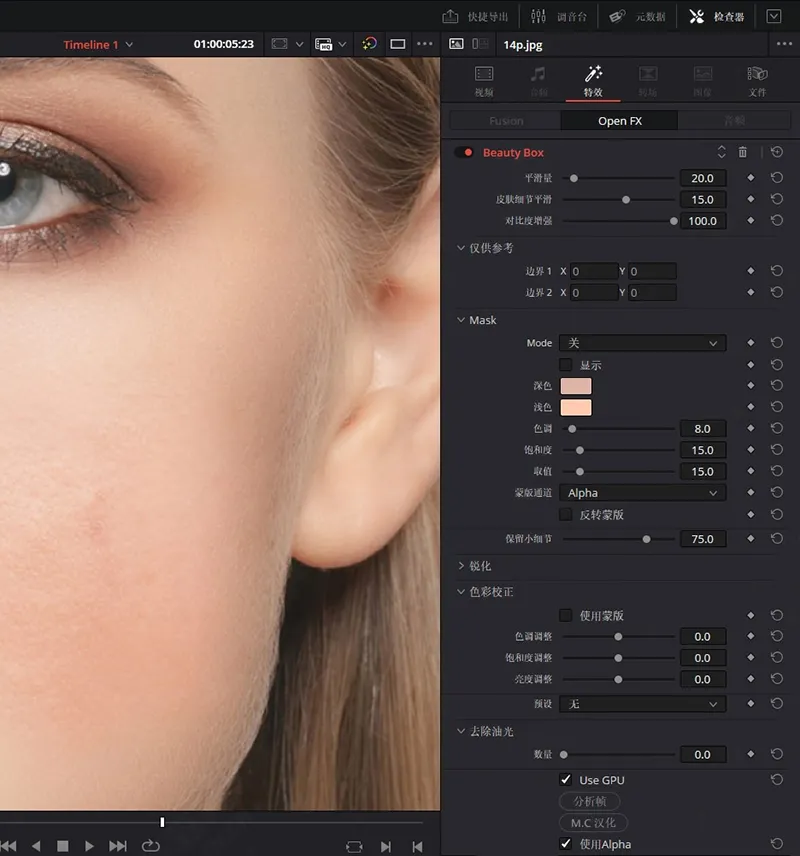
Task: Uncheck the Use GPU checkbox
Action: pyautogui.click(x=566, y=780)
